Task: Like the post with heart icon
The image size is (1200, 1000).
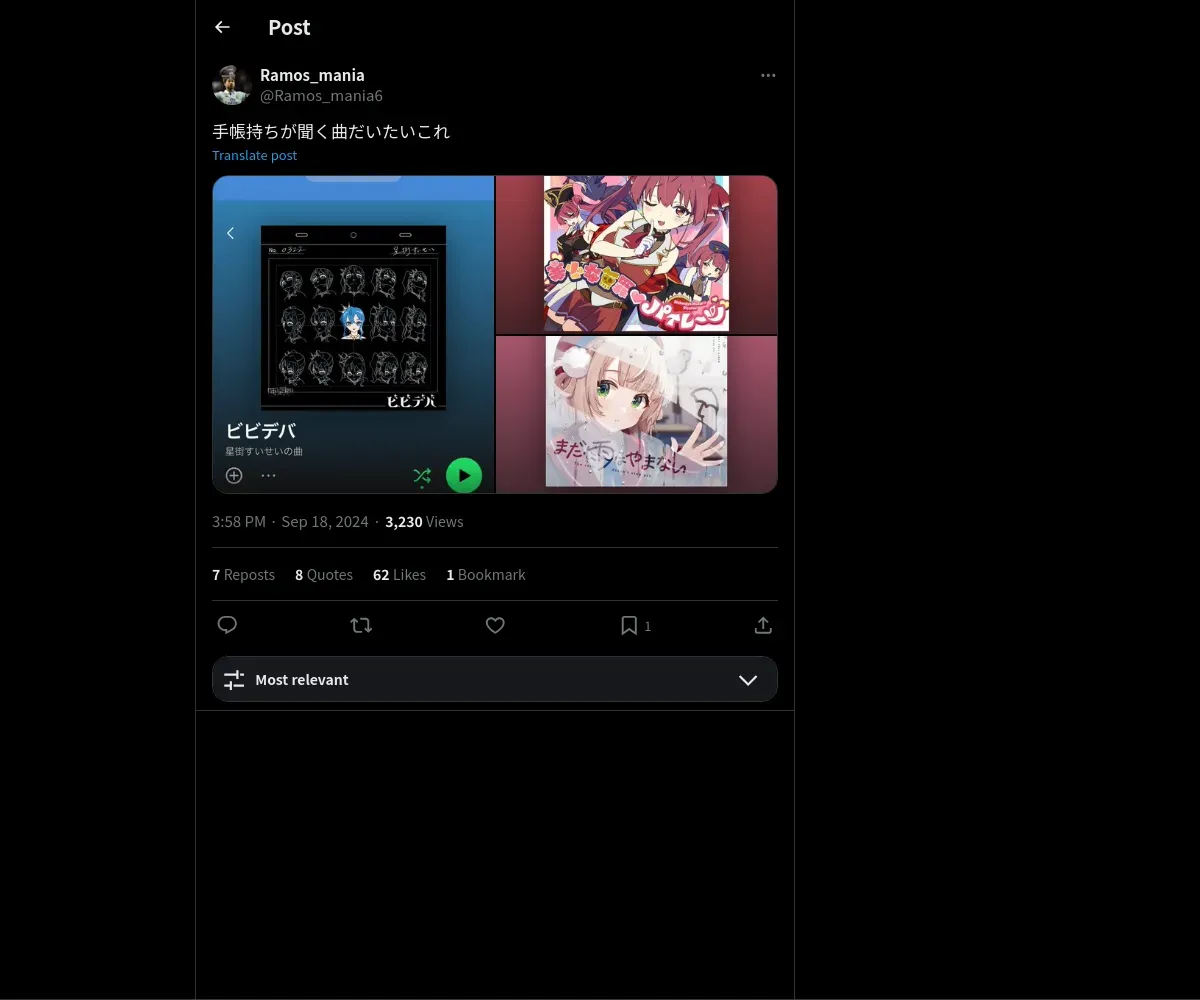Action: click(495, 625)
